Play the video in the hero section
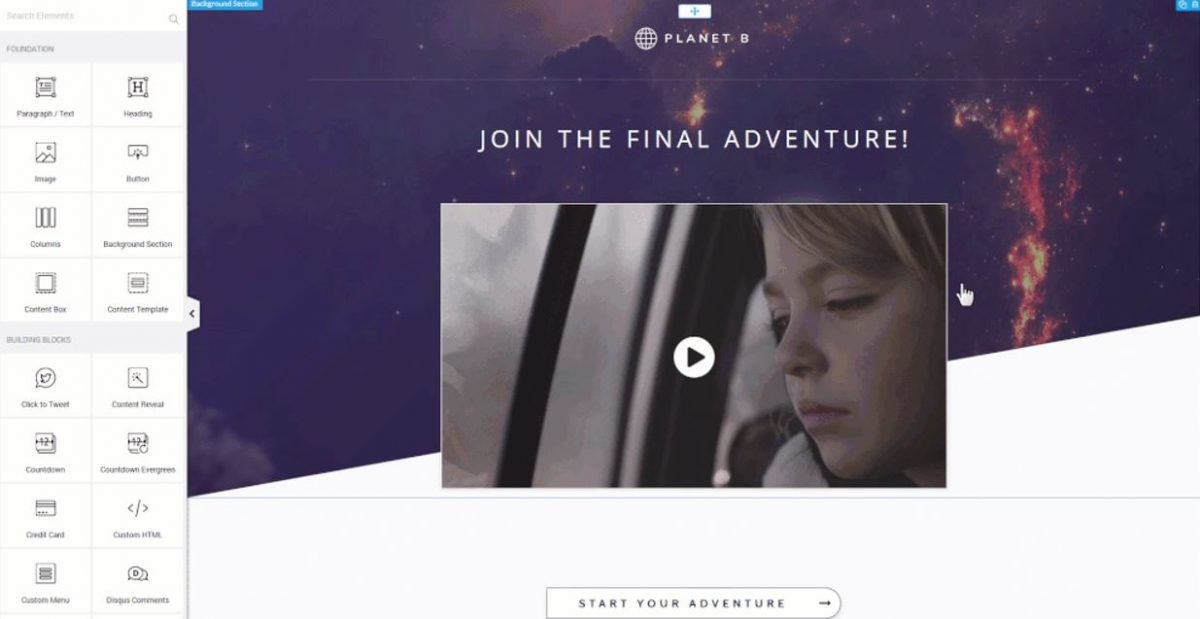The width and height of the screenshot is (1200, 619). pyautogui.click(x=694, y=357)
